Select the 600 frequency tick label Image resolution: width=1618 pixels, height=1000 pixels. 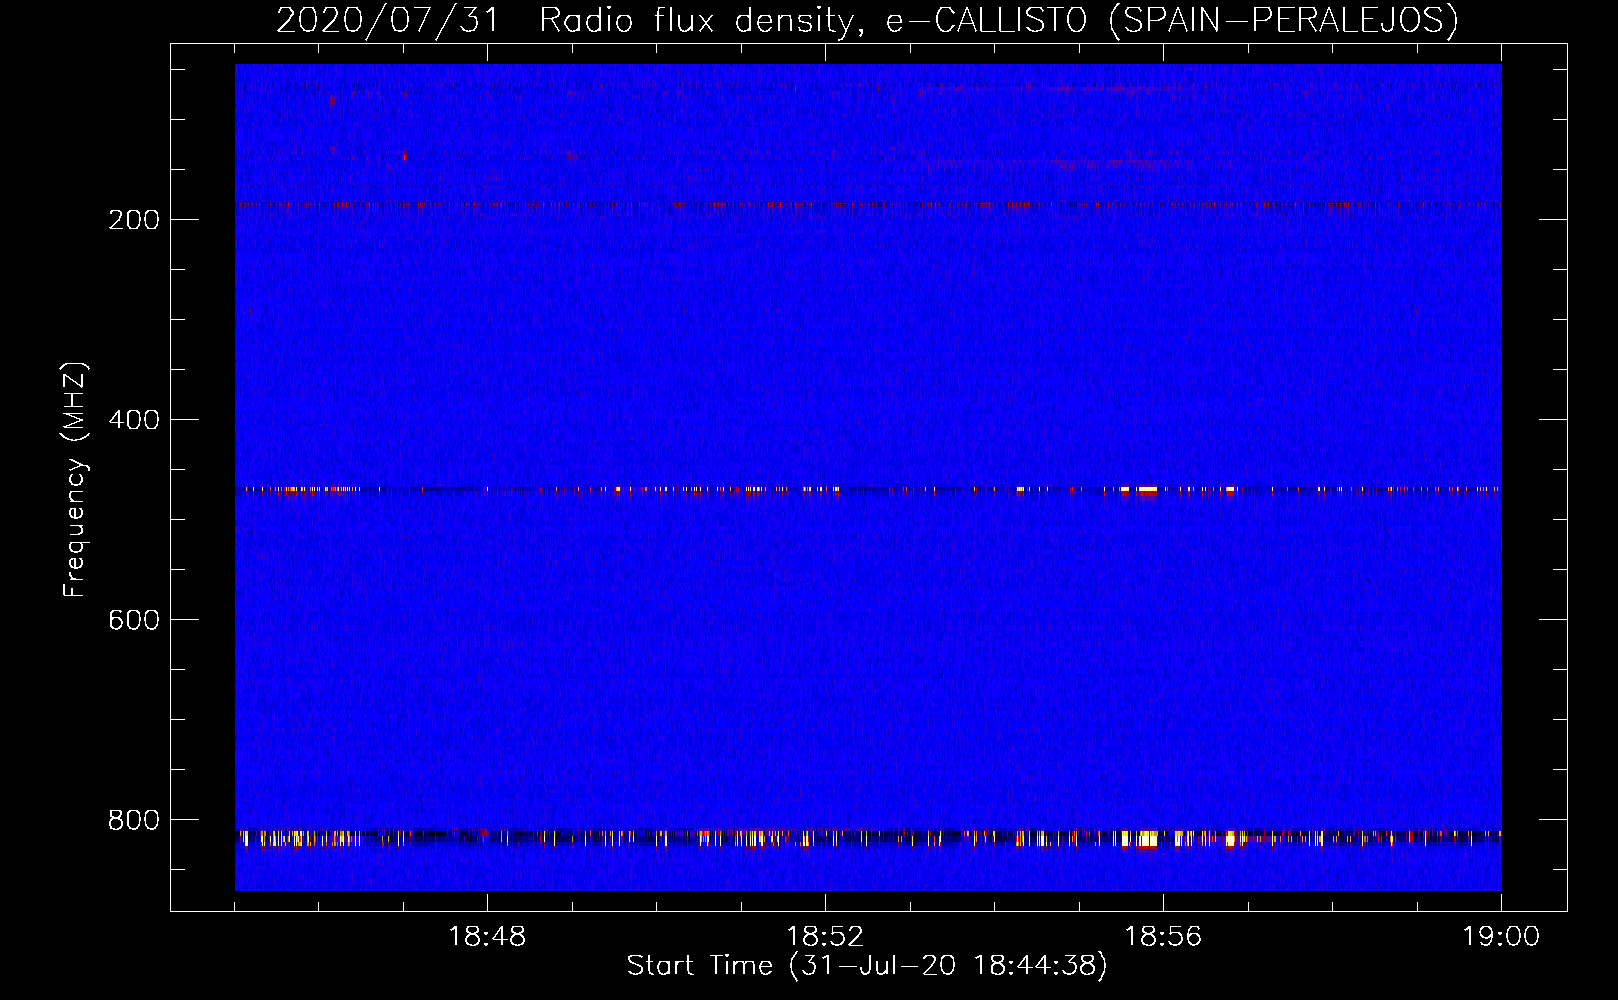(x=134, y=620)
